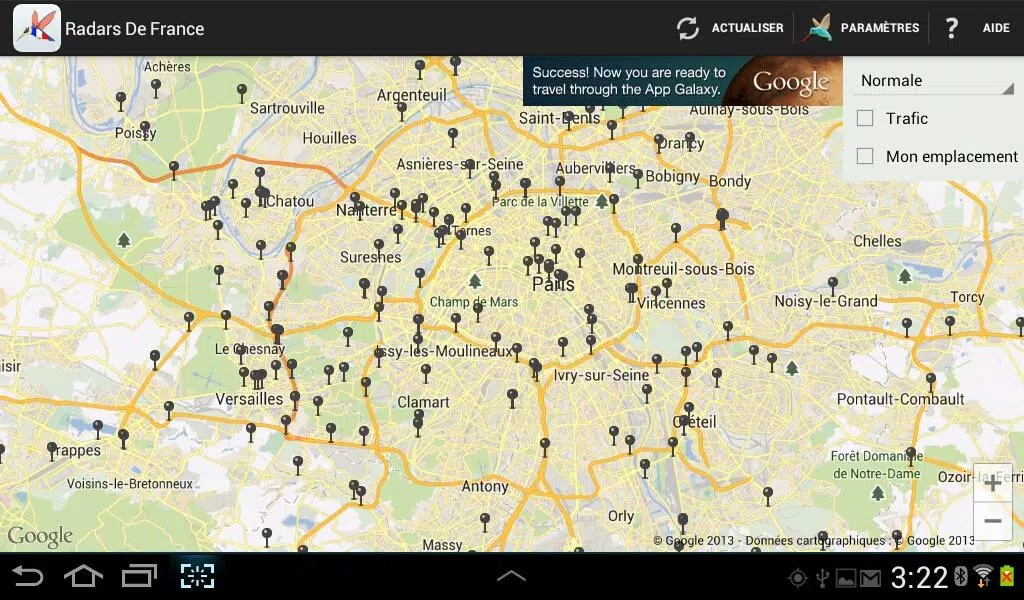The image size is (1024, 600).
Task: Select the radar pin beside Trappes label
Action: [x=52, y=450]
